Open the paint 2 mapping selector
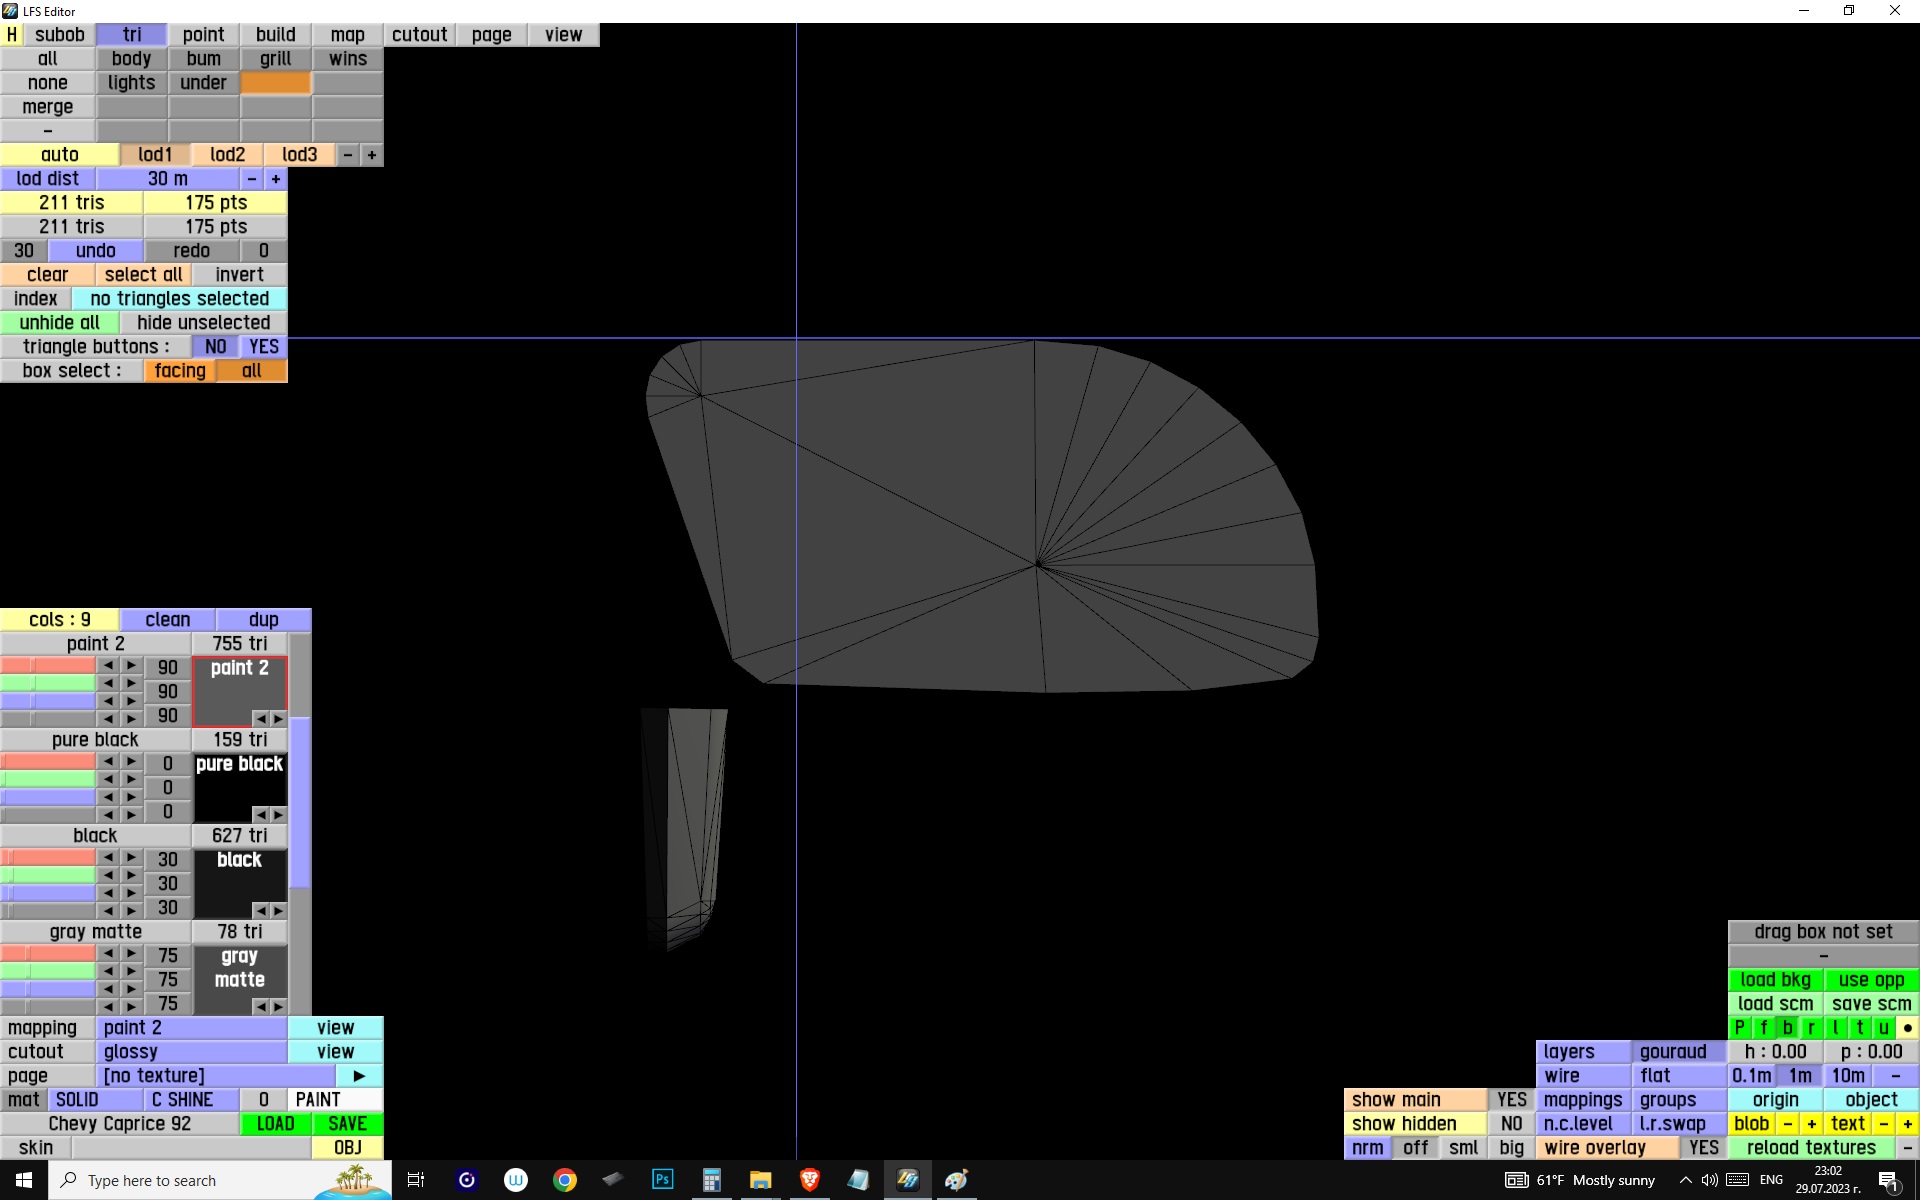1920x1200 pixels. (192, 1028)
